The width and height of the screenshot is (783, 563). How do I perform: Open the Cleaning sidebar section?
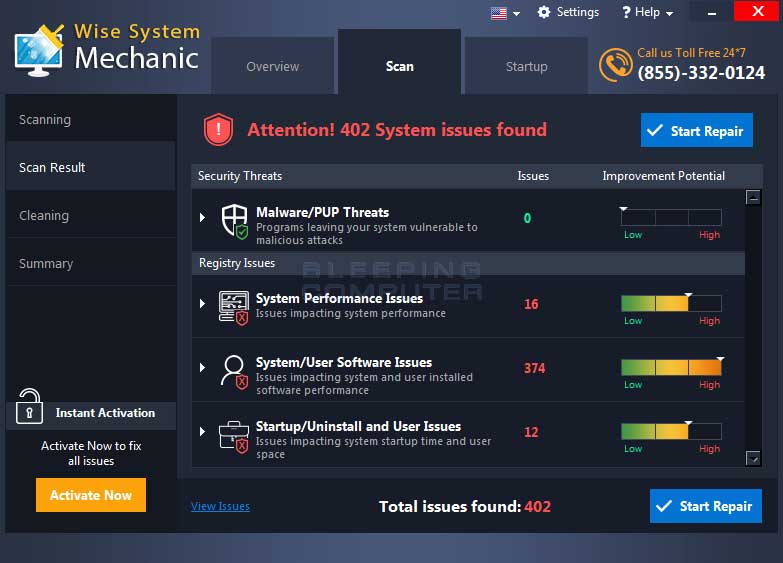(x=90, y=215)
